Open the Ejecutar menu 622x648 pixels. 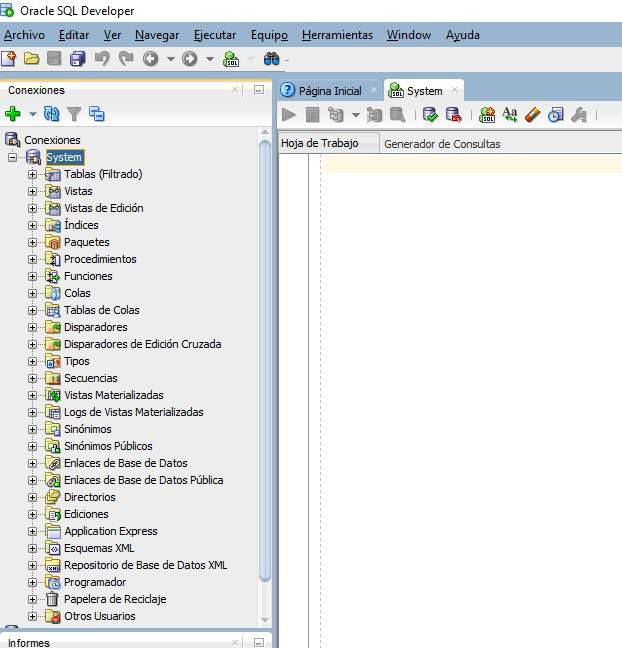click(215, 35)
